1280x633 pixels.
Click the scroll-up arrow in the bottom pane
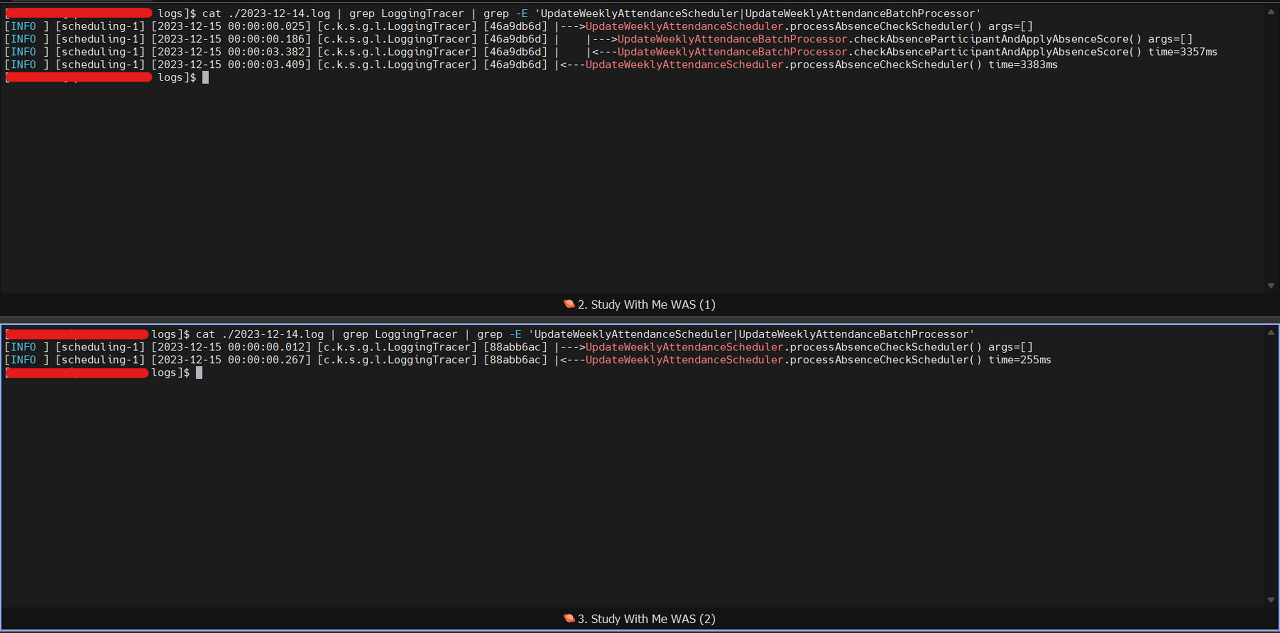click(x=1272, y=333)
